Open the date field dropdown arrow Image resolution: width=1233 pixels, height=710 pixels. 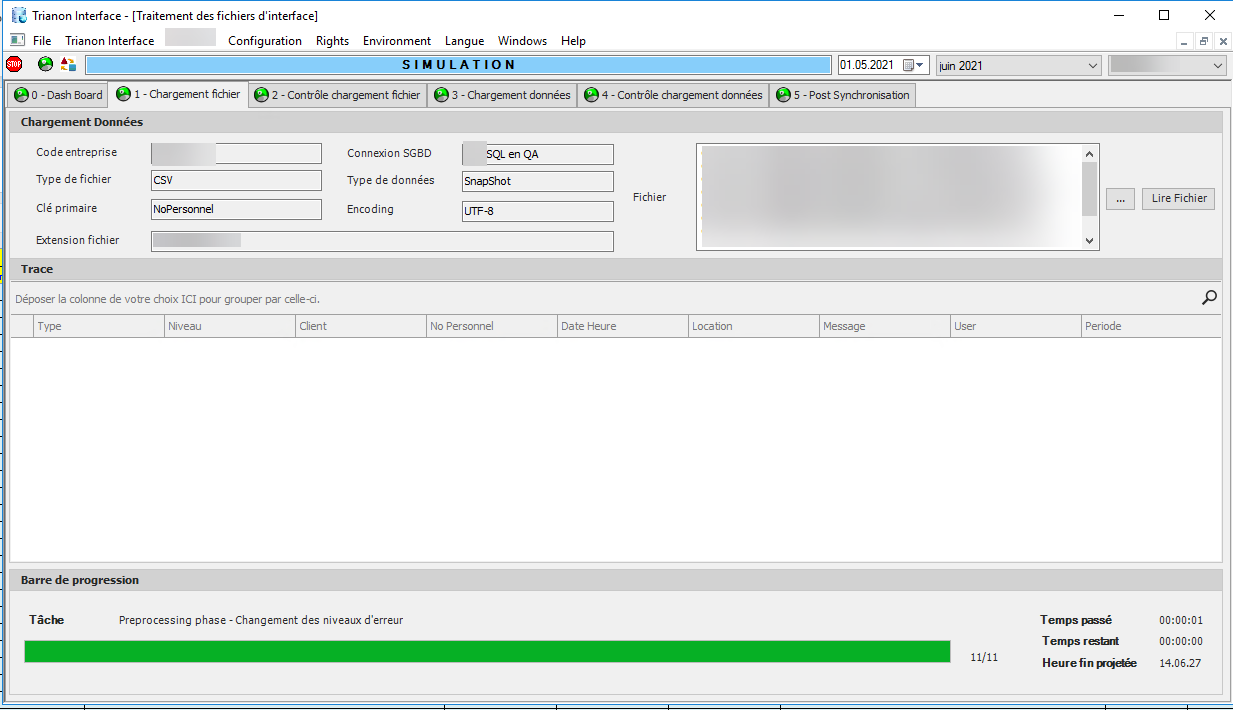(x=921, y=65)
